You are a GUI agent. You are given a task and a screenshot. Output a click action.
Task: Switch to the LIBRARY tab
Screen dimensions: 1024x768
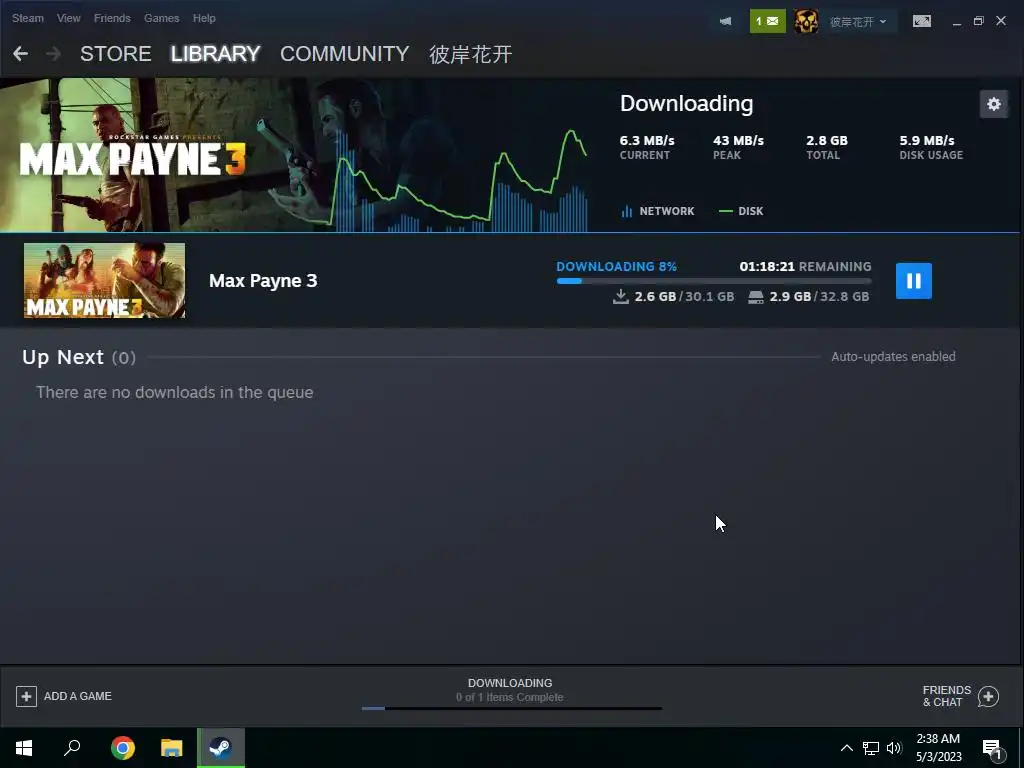coord(216,54)
